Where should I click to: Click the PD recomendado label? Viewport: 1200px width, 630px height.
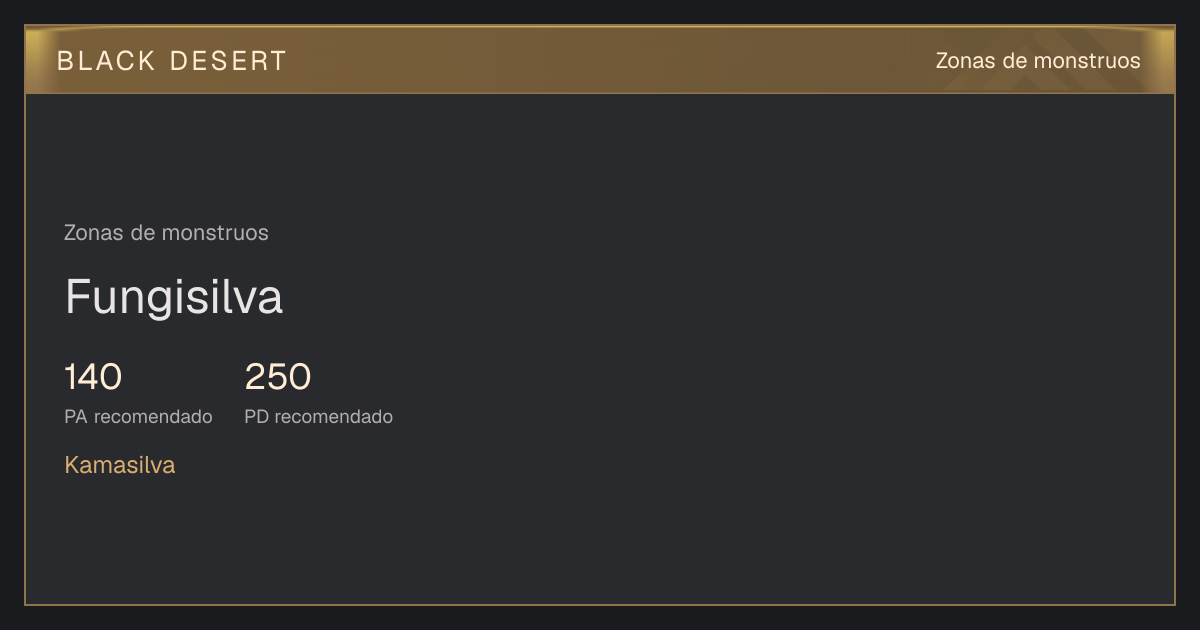pos(319,417)
